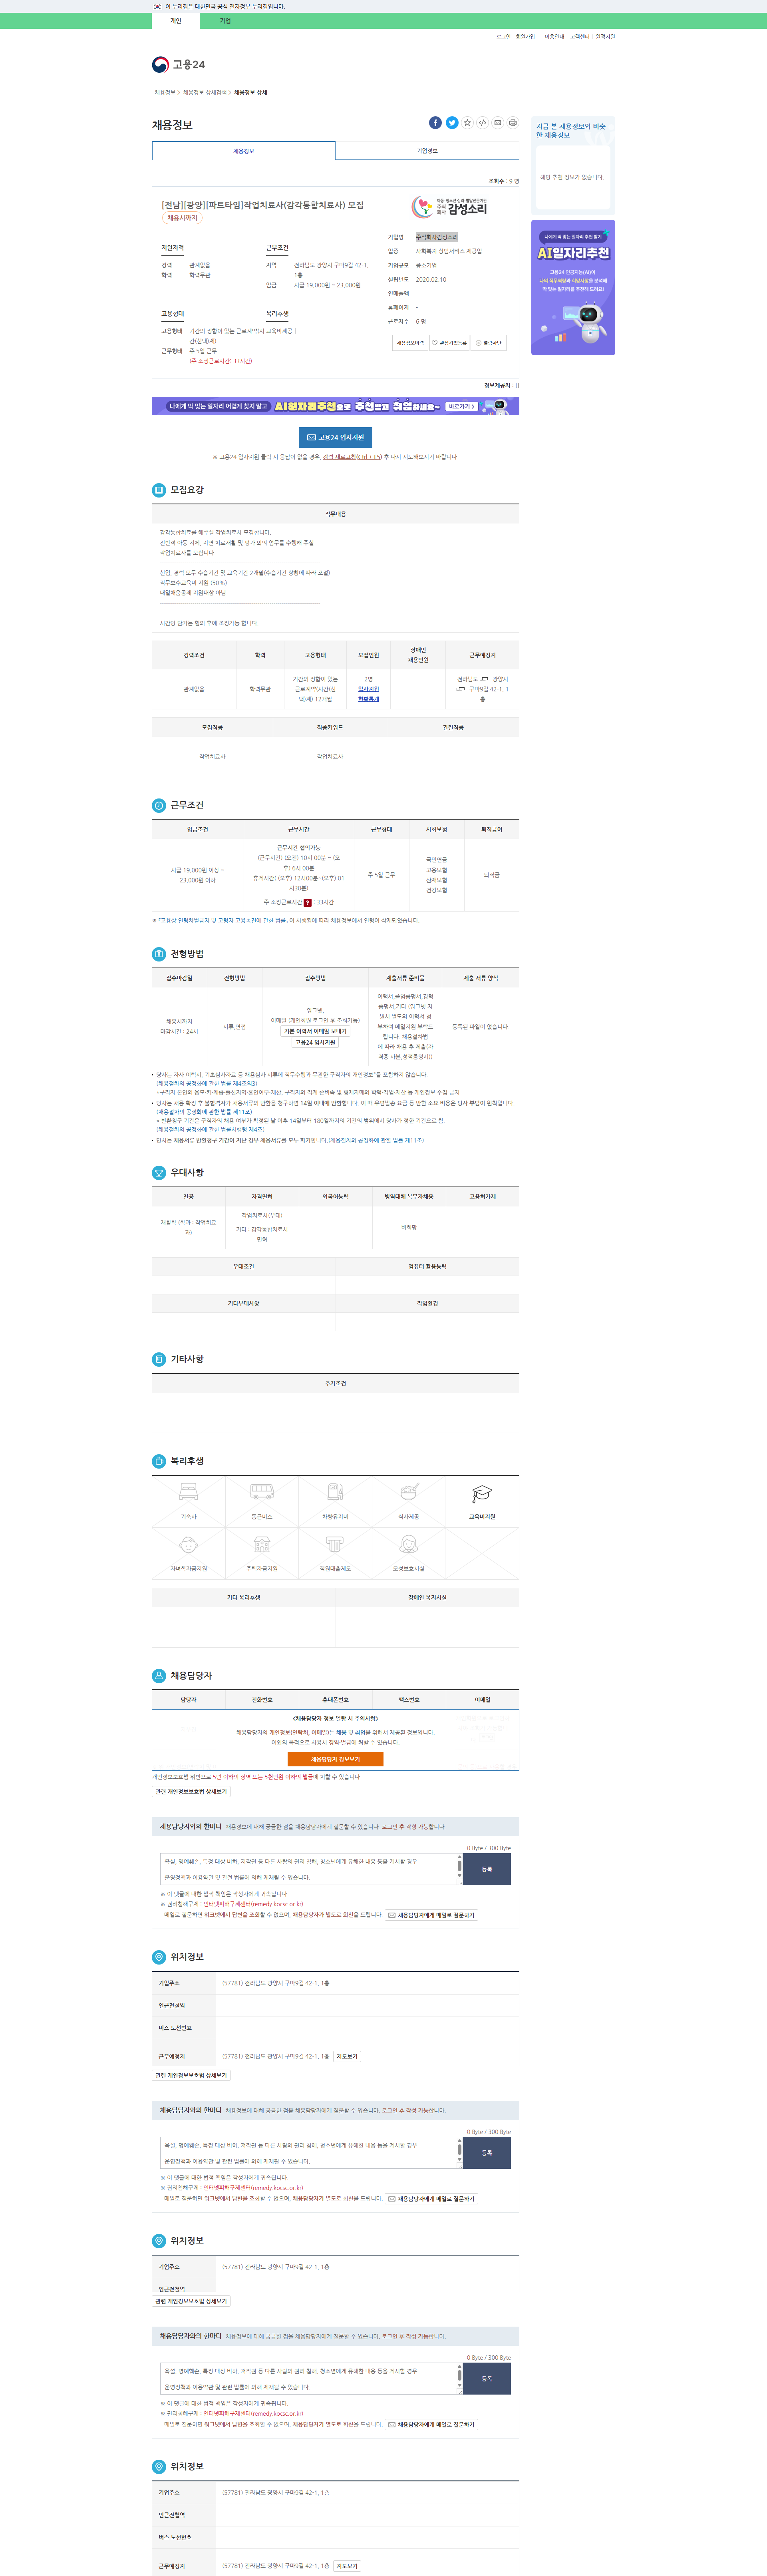Image resolution: width=767 pixels, height=2576 pixels.
Task: Click the 주식회사감성소리 company name
Action: [x=437, y=237]
